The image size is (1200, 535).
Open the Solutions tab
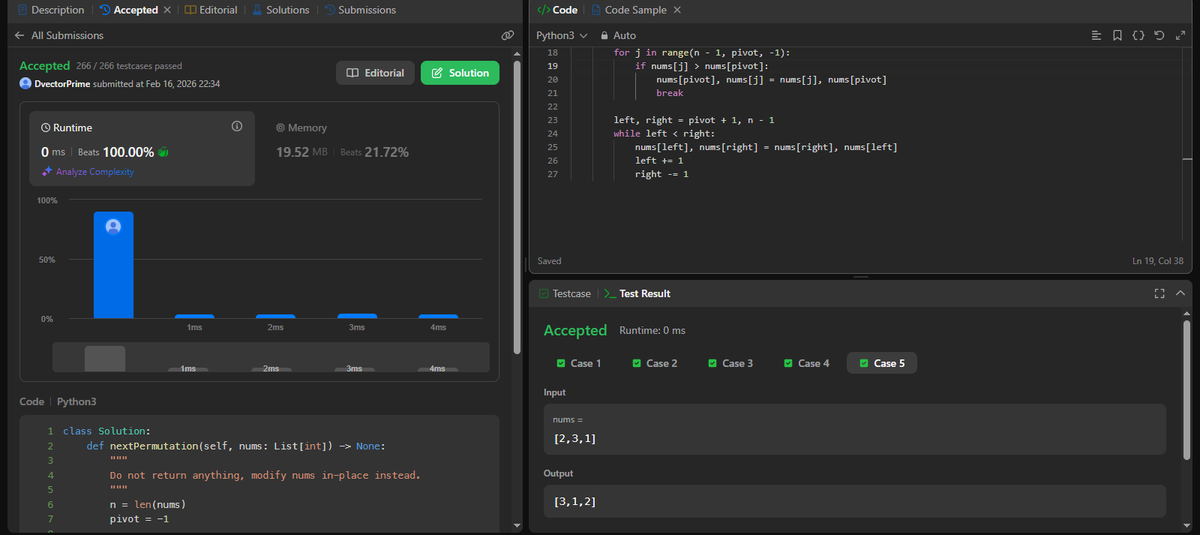[280, 10]
